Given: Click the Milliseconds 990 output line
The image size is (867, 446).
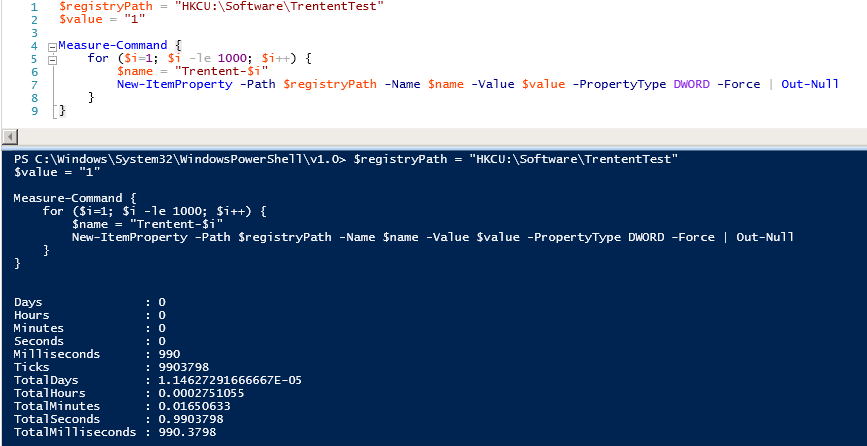Looking at the screenshot, I should (100, 354).
